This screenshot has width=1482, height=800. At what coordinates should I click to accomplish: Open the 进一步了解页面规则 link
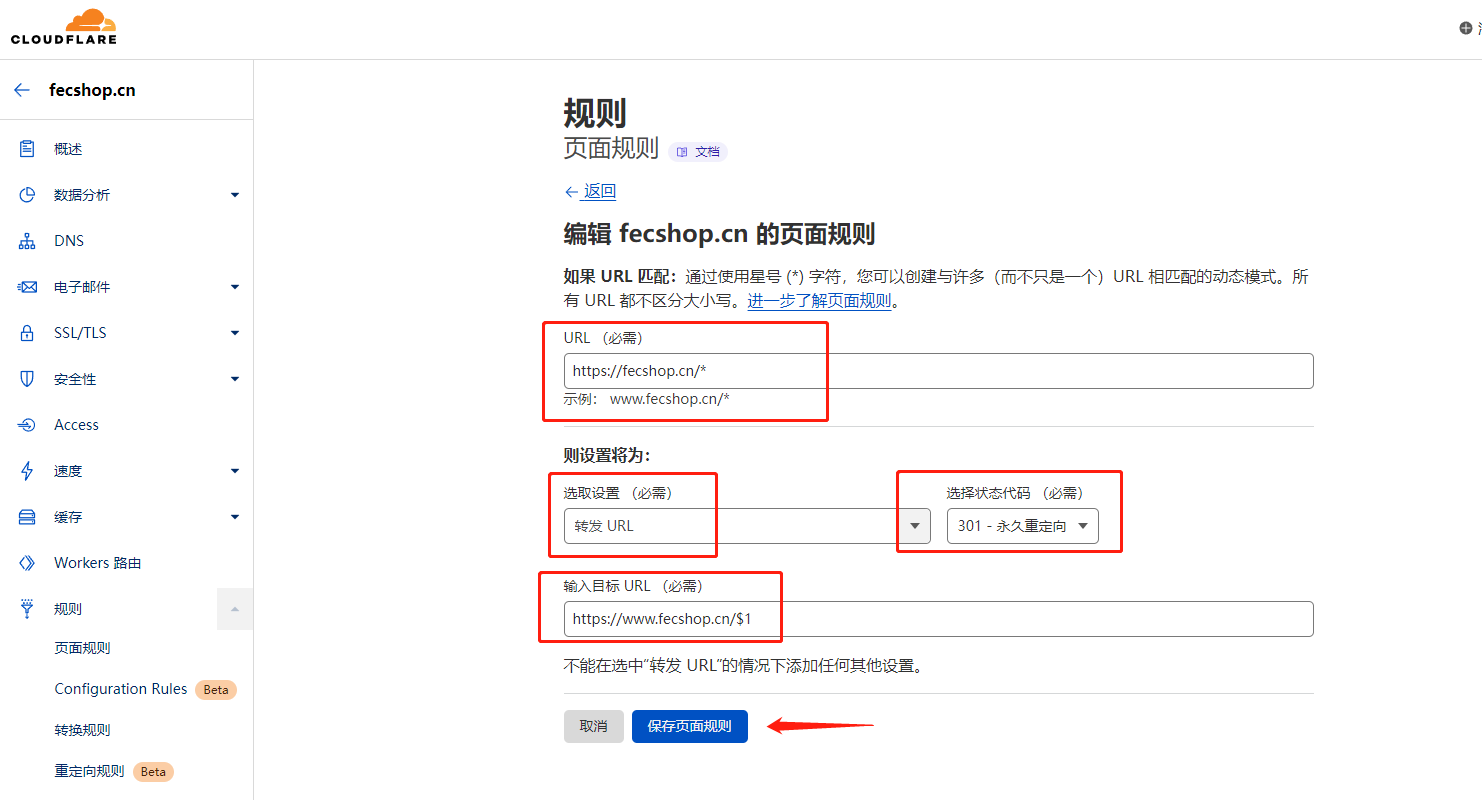click(x=819, y=300)
